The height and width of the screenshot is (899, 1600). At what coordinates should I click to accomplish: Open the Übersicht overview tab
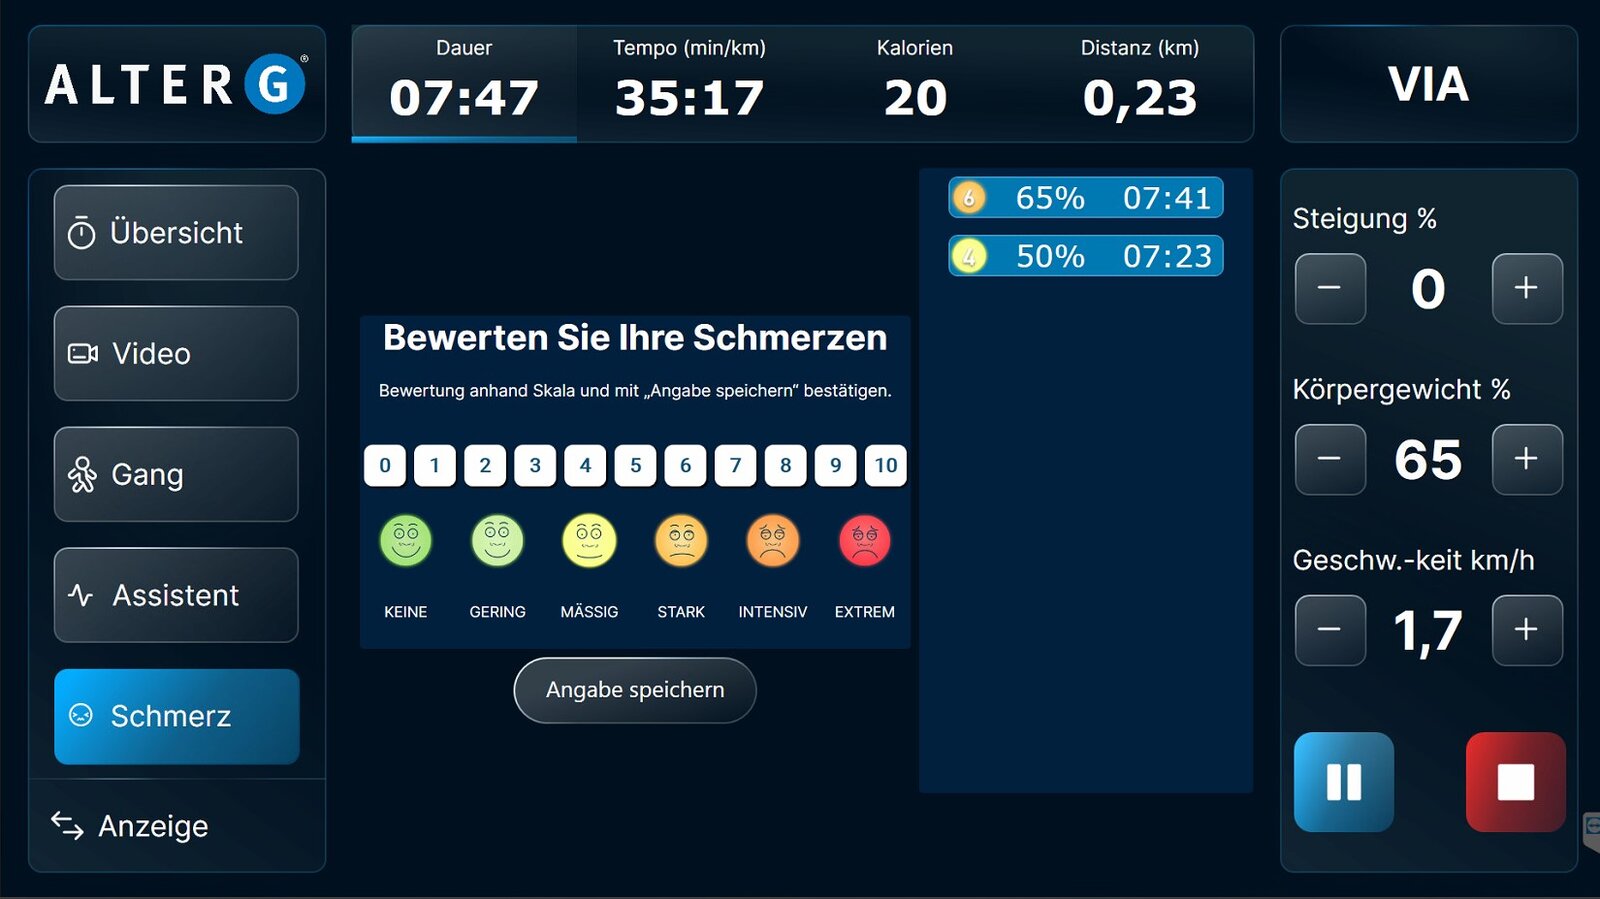[176, 233]
